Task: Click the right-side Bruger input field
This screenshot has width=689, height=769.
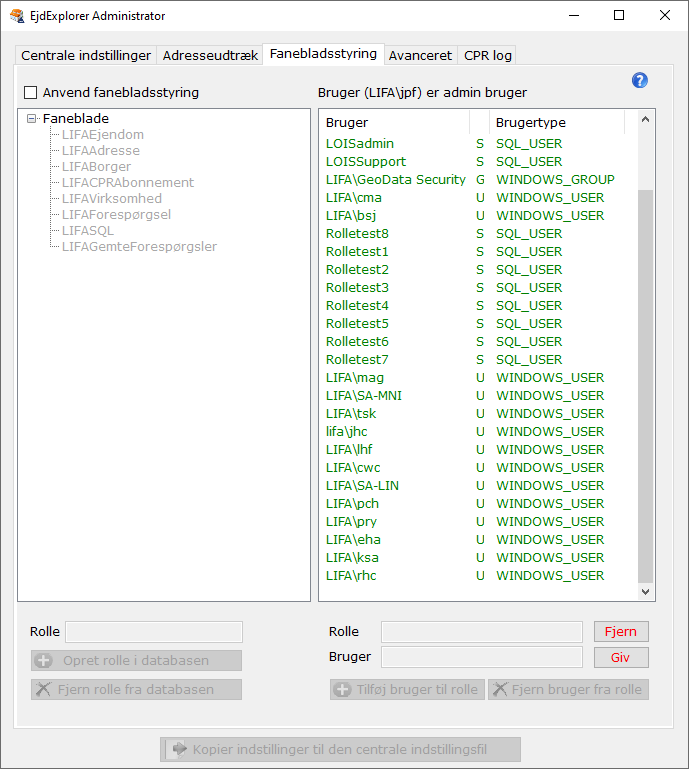Action: 481,657
